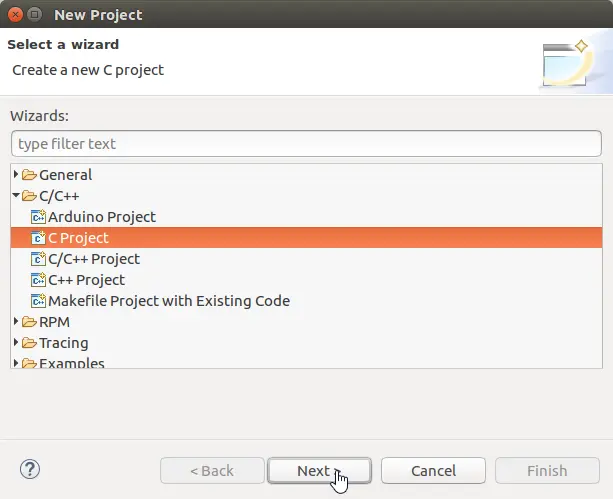Select the Arduino Project entry
This screenshot has width=613, height=499.
coord(102,217)
